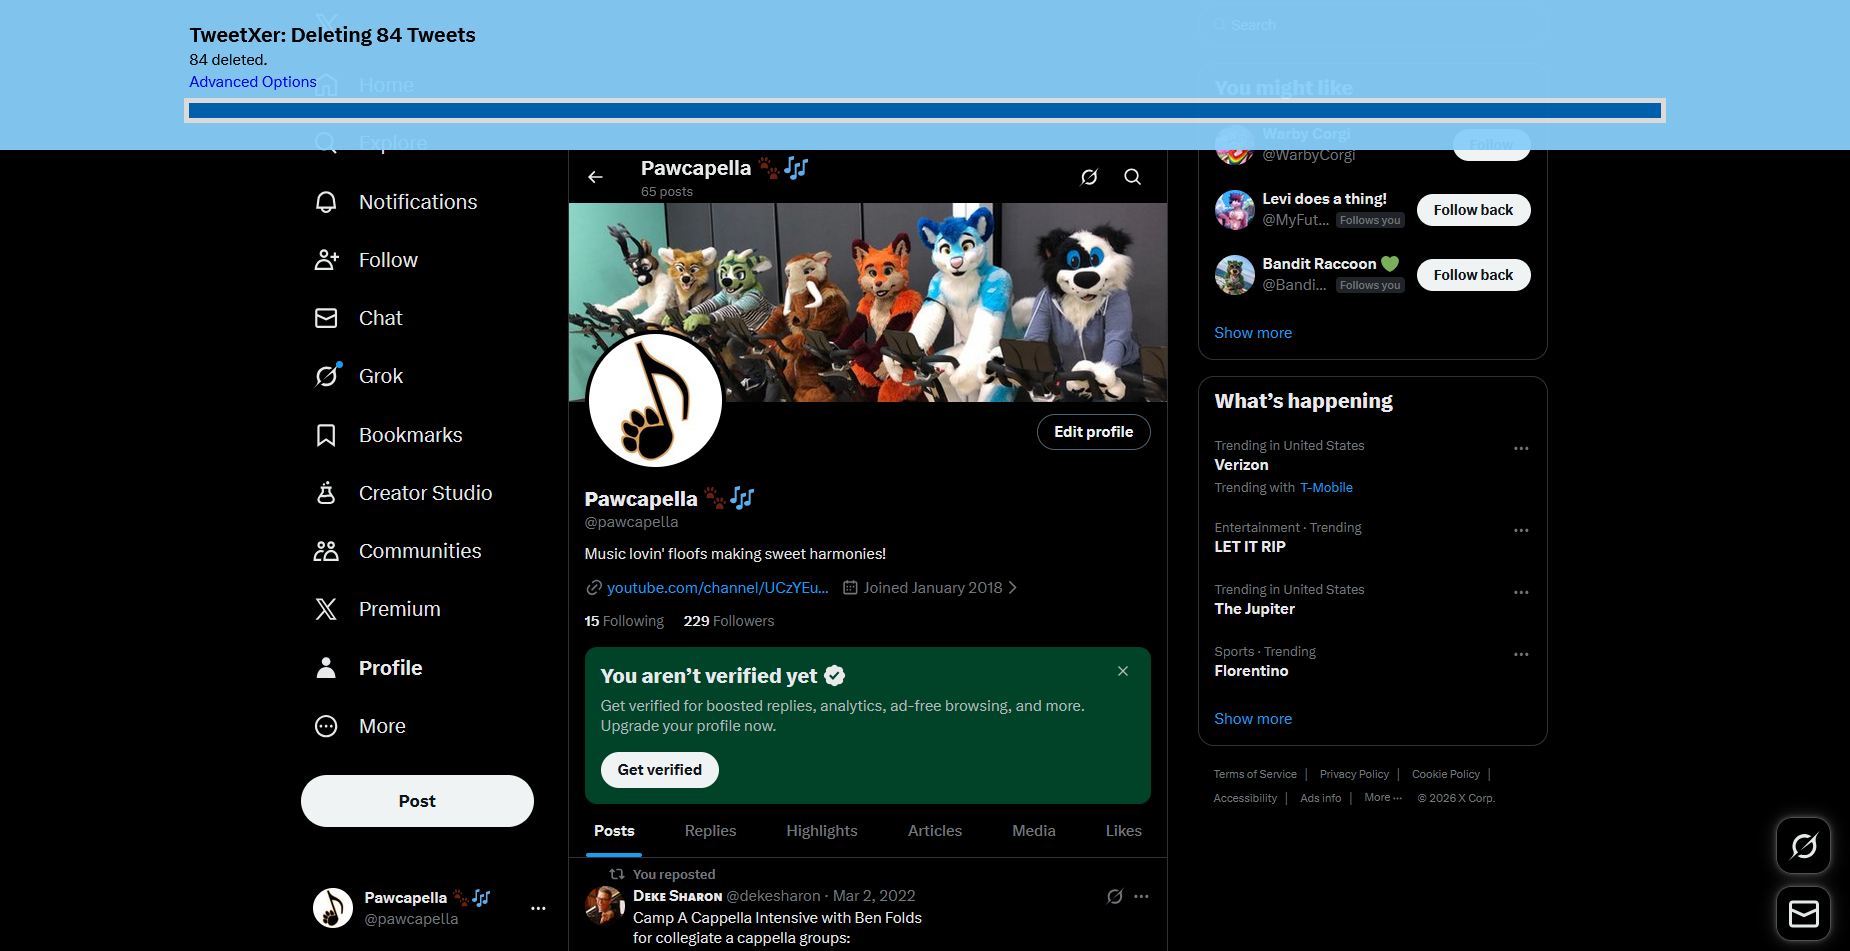Viewport: 1850px width, 951px height.
Task: Open the floating Grok button at bottom right
Action: tap(1803, 846)
